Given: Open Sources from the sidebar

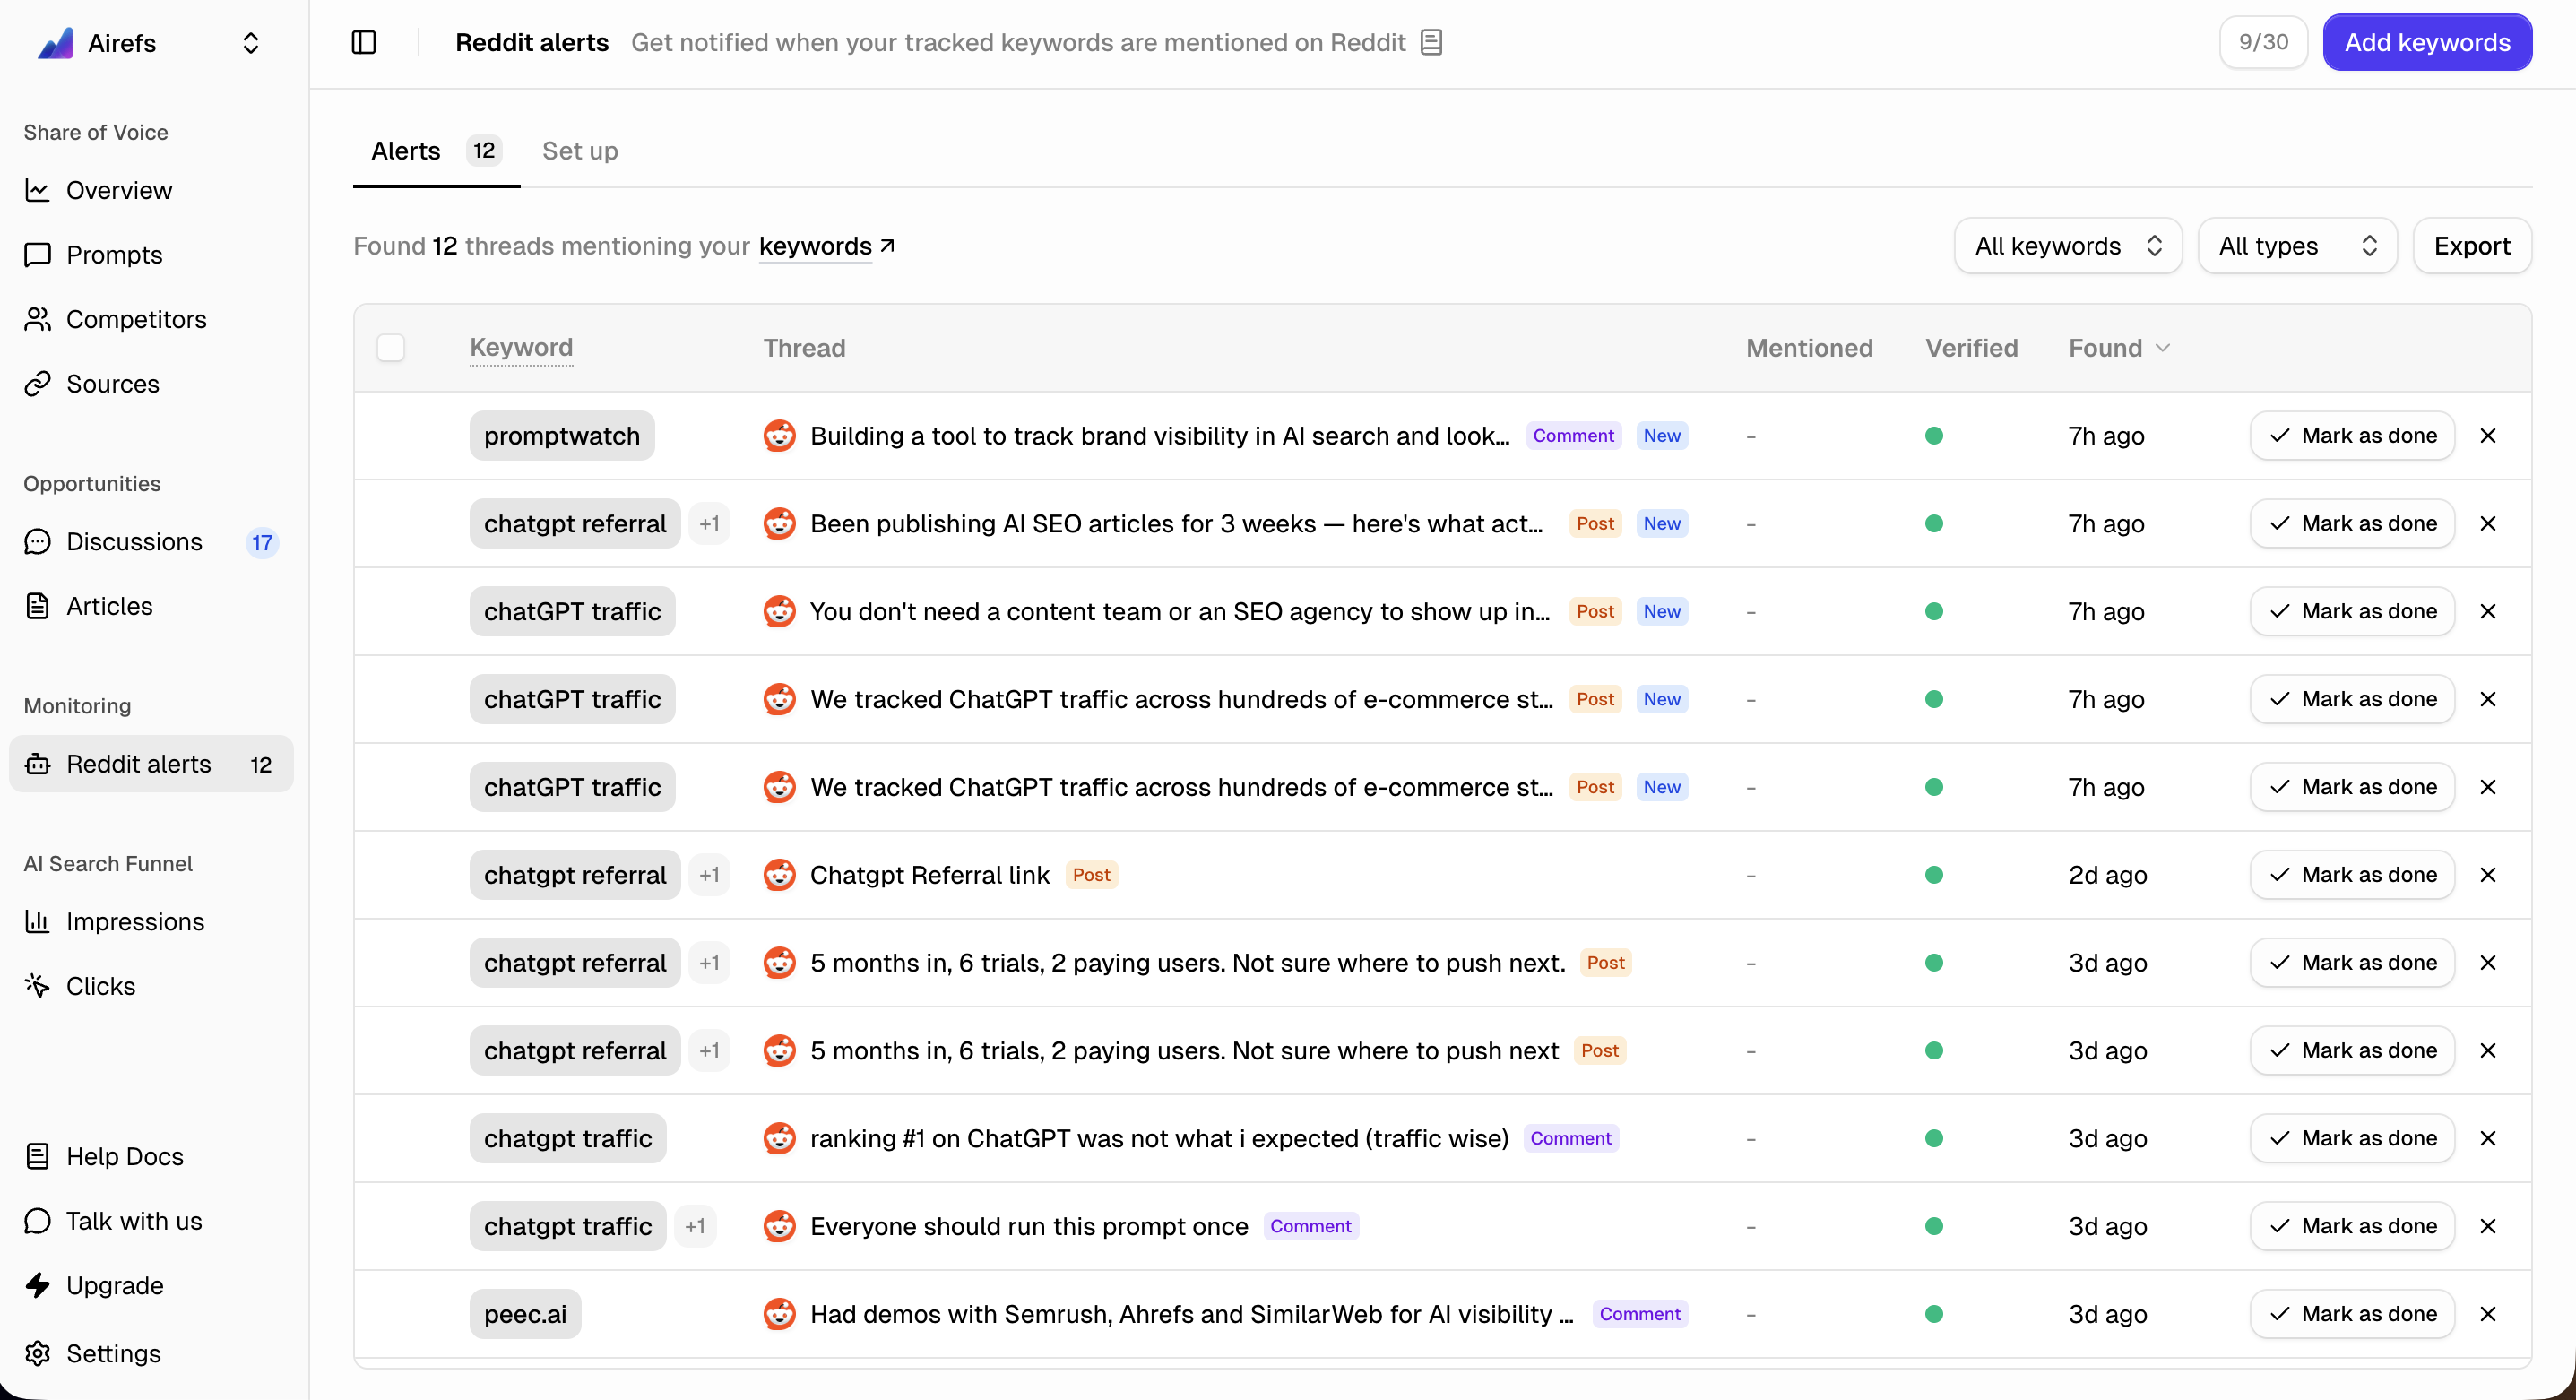Looking at the screenshot, I should (x=113, y=384).
